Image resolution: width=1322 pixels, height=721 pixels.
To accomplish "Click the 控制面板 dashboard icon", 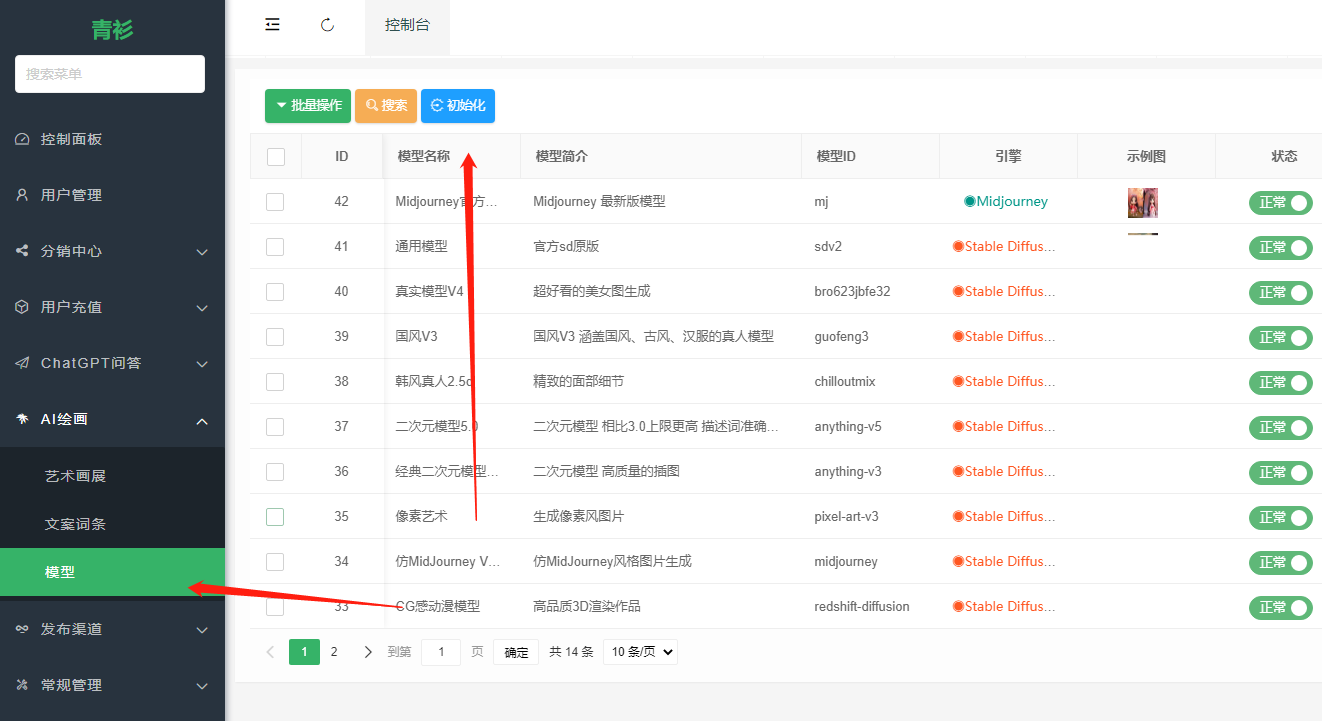I will click(22, 139).
